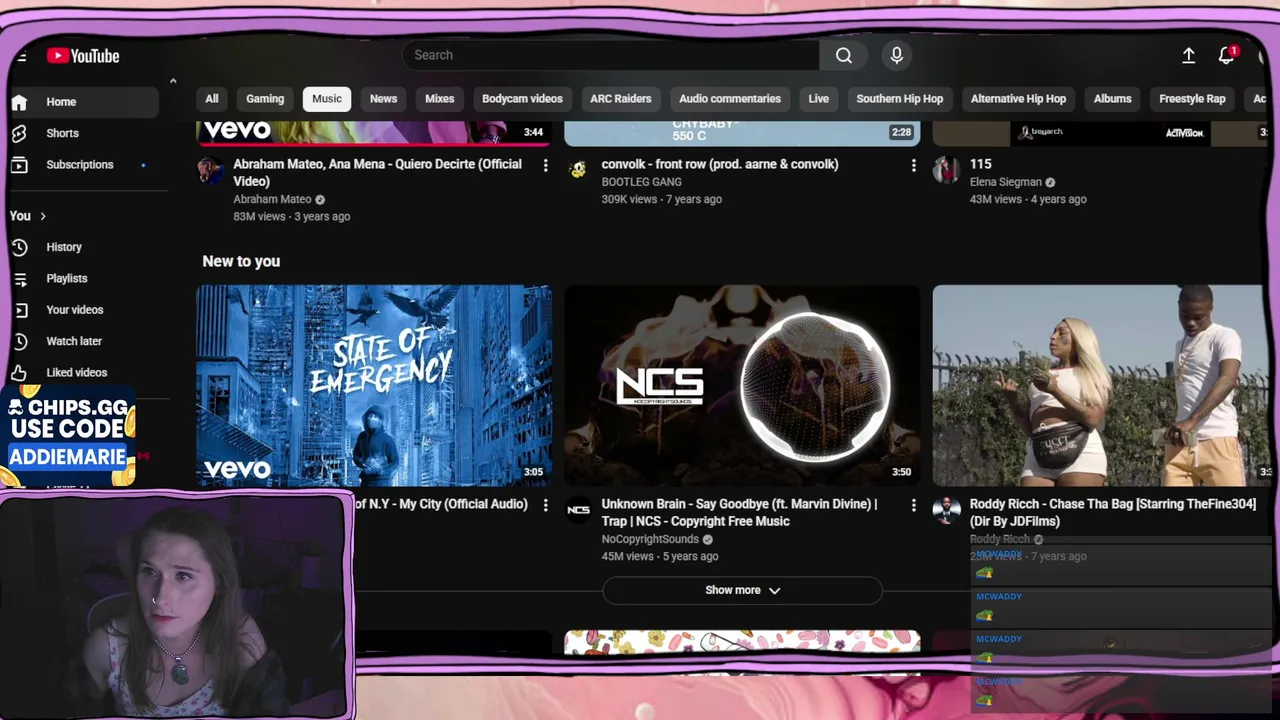Click the hamburger guide menu icon
Screen dimensions: 1280x720
(21, 56)
